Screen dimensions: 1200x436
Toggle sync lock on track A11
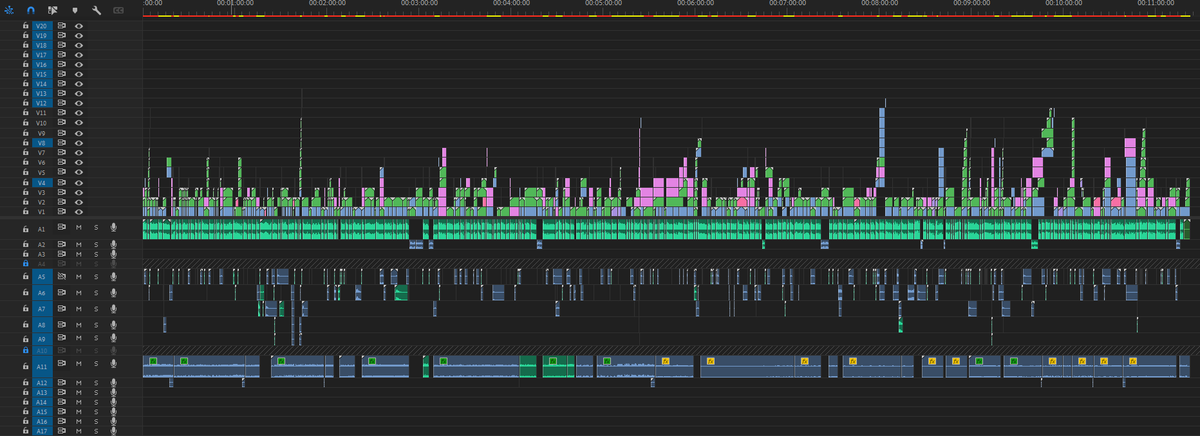(x=61, y=365)
